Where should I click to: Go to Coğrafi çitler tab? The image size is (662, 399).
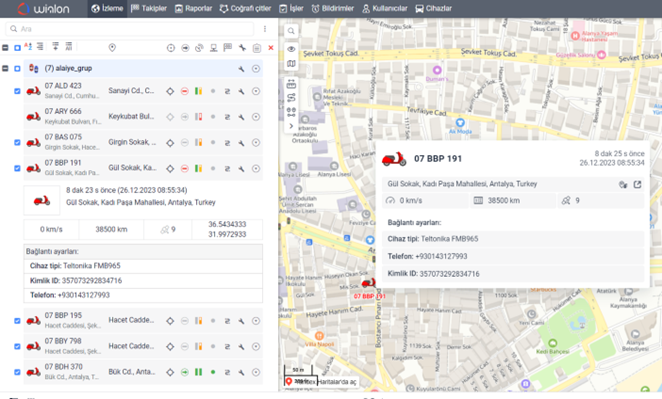[x=245, y=8]
